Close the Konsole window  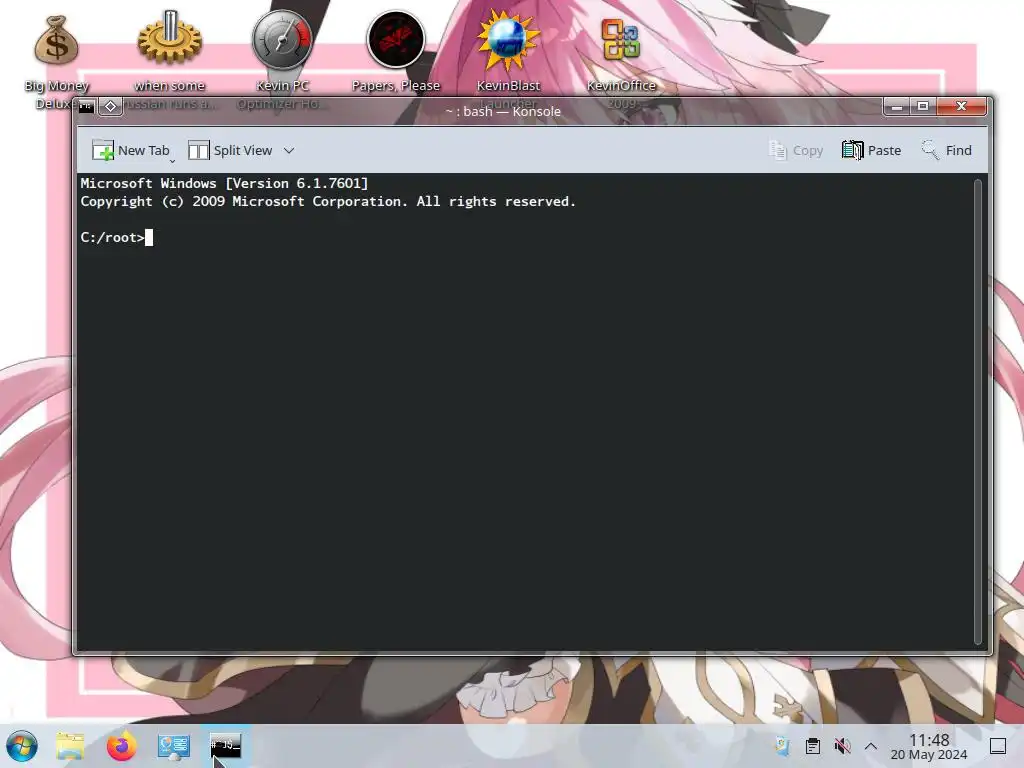[961, 106]
